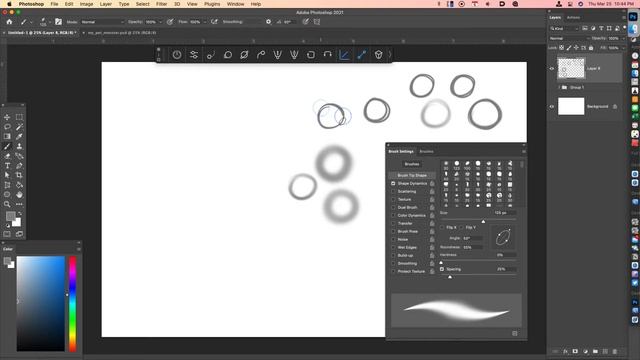The height and width of the screenshot is (360, 640).
Task: Select the Move tool
Action: [x=7, y=117]
